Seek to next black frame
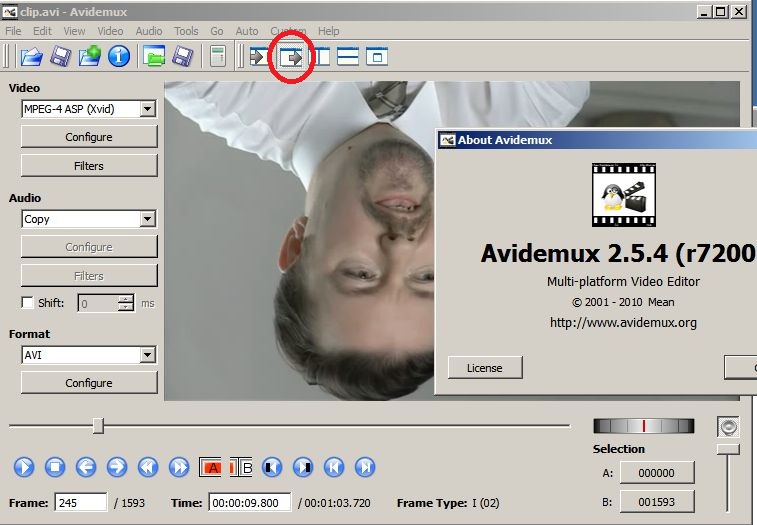The width and height of the screenshot is (757, 525). pyautogui.click(x=303, y=467)
